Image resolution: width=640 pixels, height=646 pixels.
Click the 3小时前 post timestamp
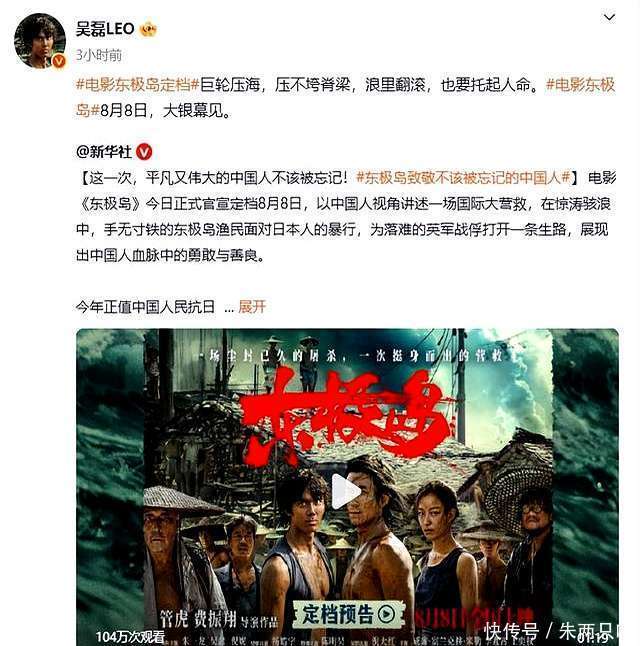click(98, 55)
